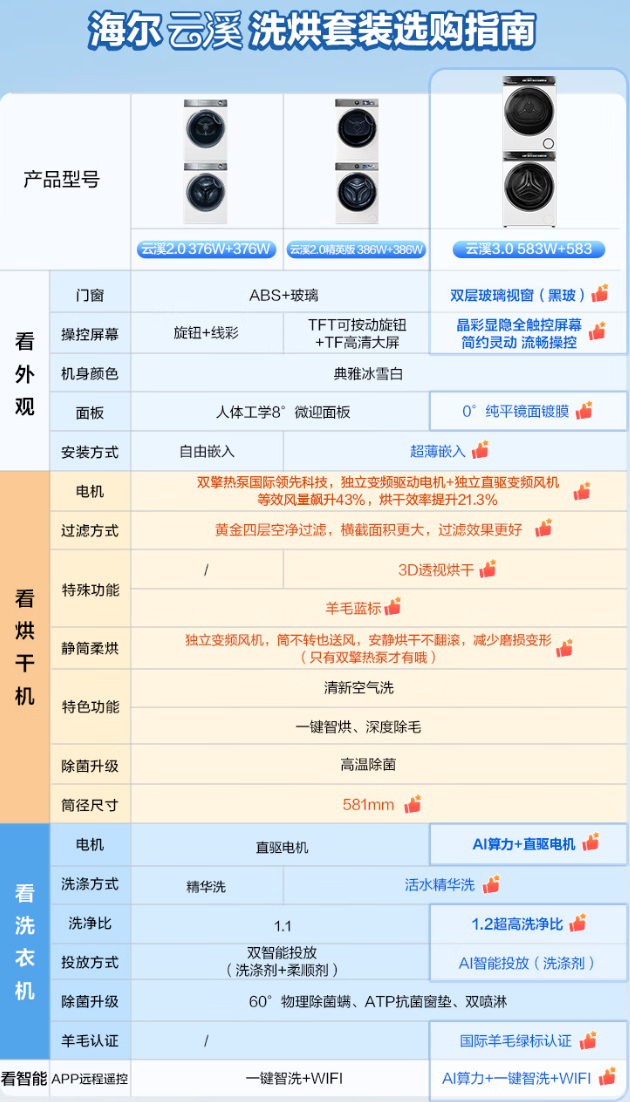This screenshot has height=1102, width=630.
Task: Click the thumbs-up beside 超薄嵌入
Action: coord(480,450)
